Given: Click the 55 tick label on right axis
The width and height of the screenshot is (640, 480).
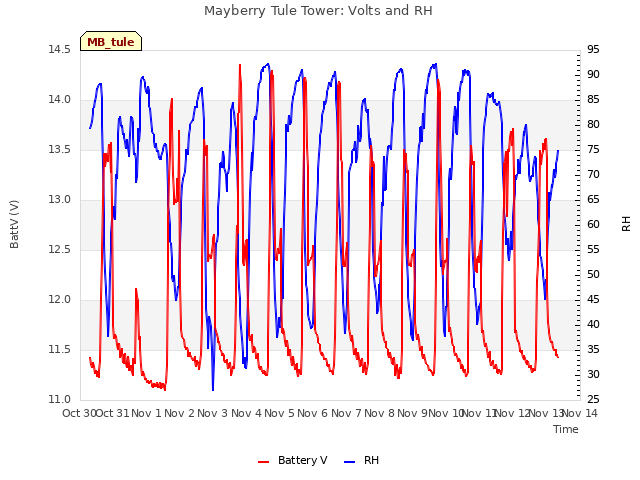Looking at the screenshot, I should coord(593,250).
